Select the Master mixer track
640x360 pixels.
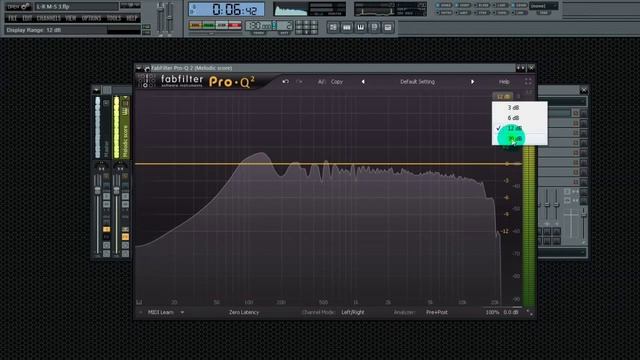[102, 127]
